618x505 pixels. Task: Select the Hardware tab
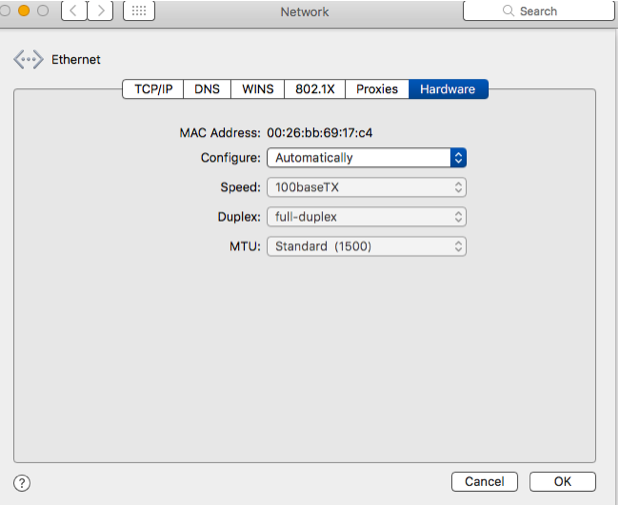(x=448, y=89)
